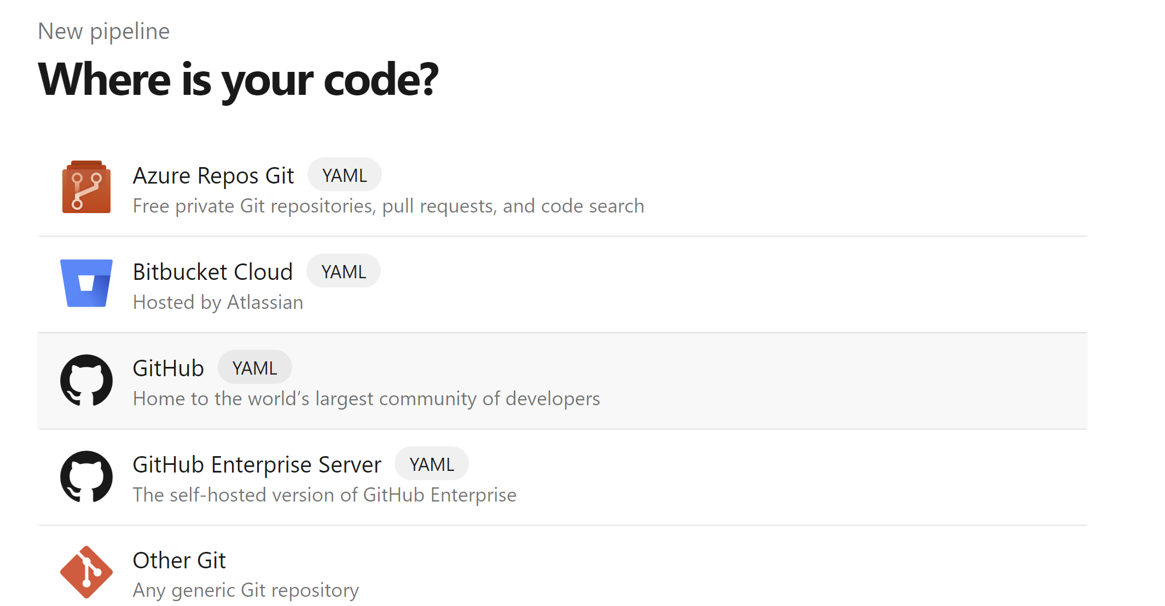Click 'Free private Git repositories' description
1165x606 pixels.
[388, 206]
